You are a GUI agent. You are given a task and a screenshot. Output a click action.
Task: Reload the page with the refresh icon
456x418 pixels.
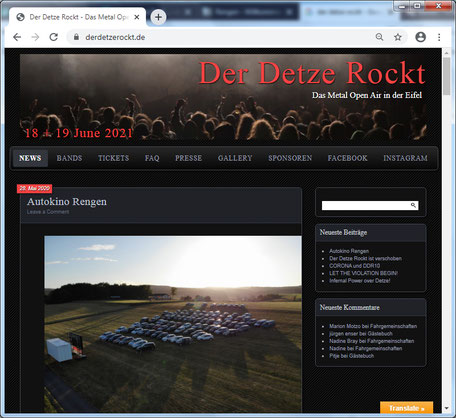54,37
